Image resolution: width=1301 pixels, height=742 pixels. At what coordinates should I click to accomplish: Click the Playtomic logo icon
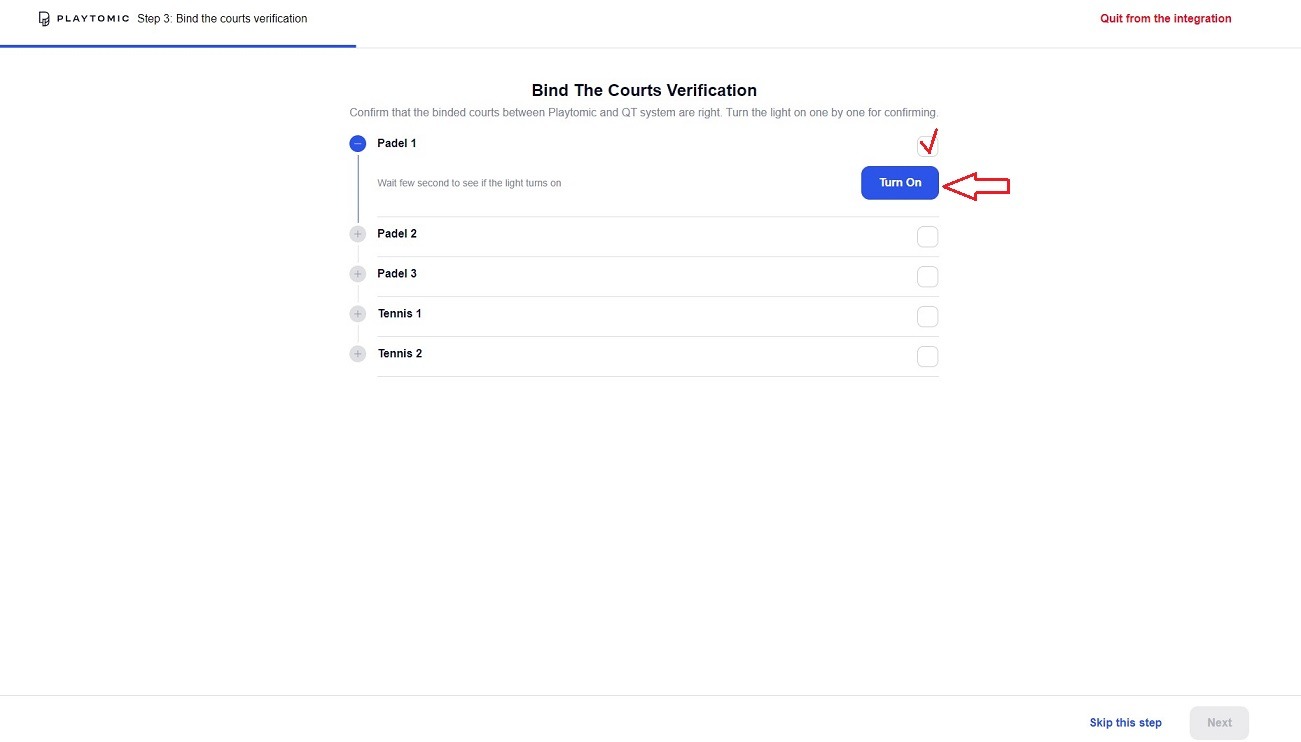pos(44,19)
